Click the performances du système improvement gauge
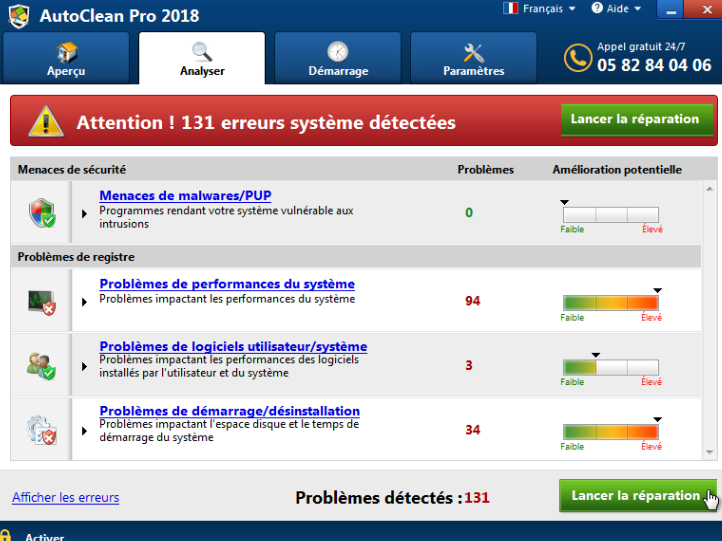 (x=610, y=303)
